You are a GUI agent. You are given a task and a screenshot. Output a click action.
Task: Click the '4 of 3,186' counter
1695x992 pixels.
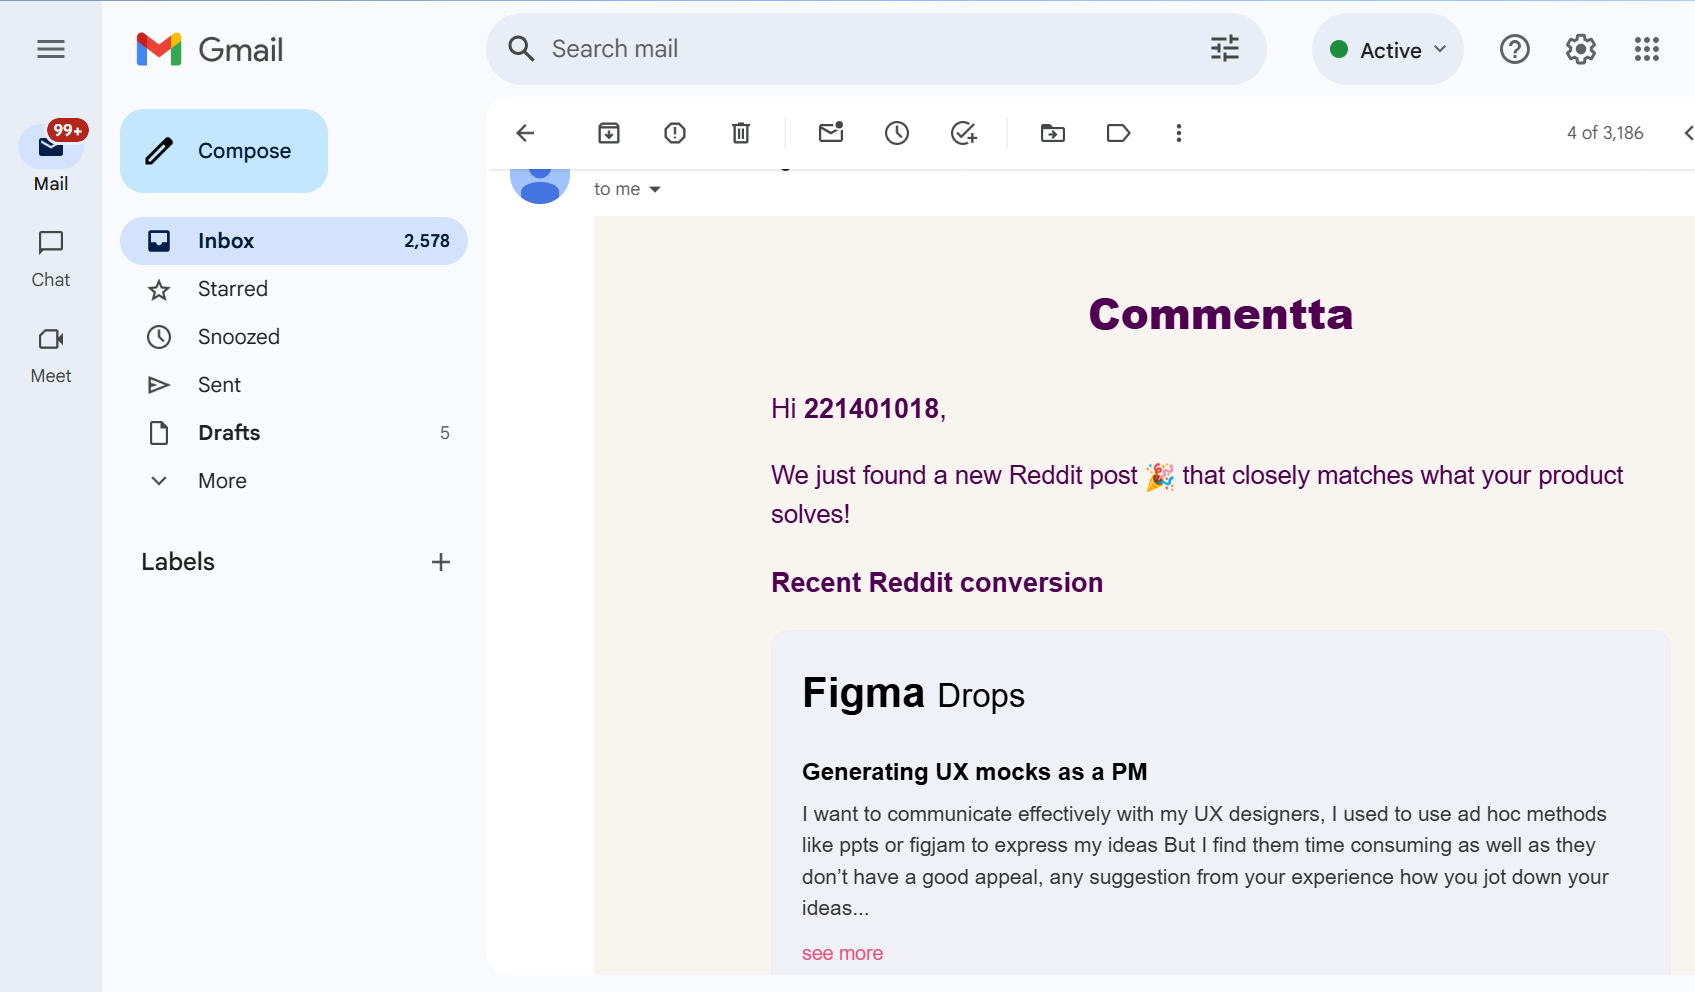pyautogui.click(x=1605, y=133)
